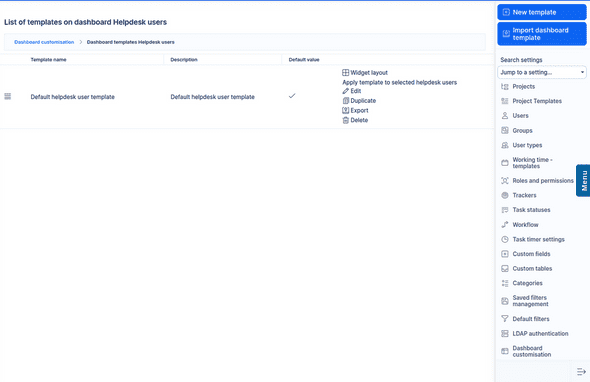Open the Jump to a setting dropdown
This screenshot has width=590, height=382.
pyautogui.click(x=541, y=72)
